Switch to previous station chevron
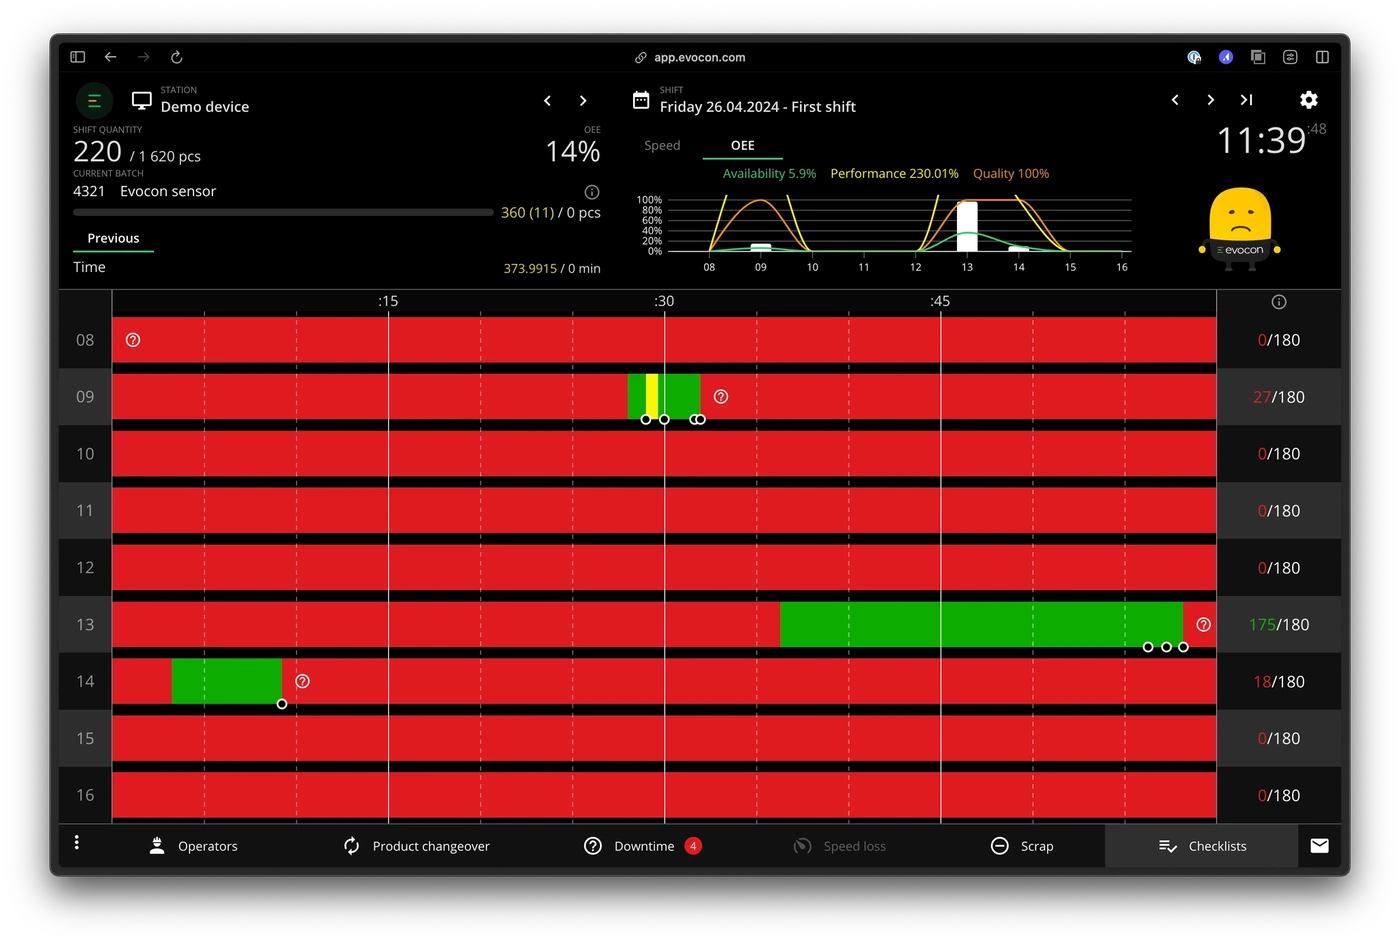This screenshot has width=1400, height=942. tap(547, 101)
